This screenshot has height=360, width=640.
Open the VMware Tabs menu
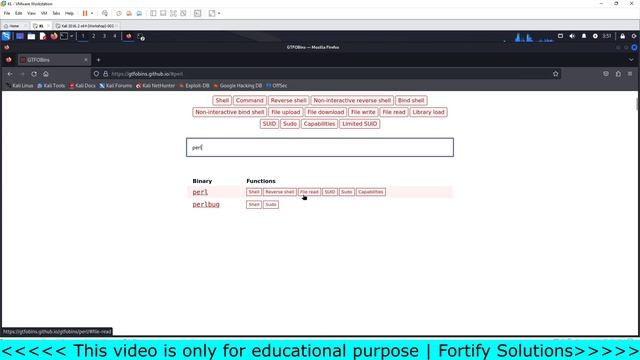click(56, 13)
